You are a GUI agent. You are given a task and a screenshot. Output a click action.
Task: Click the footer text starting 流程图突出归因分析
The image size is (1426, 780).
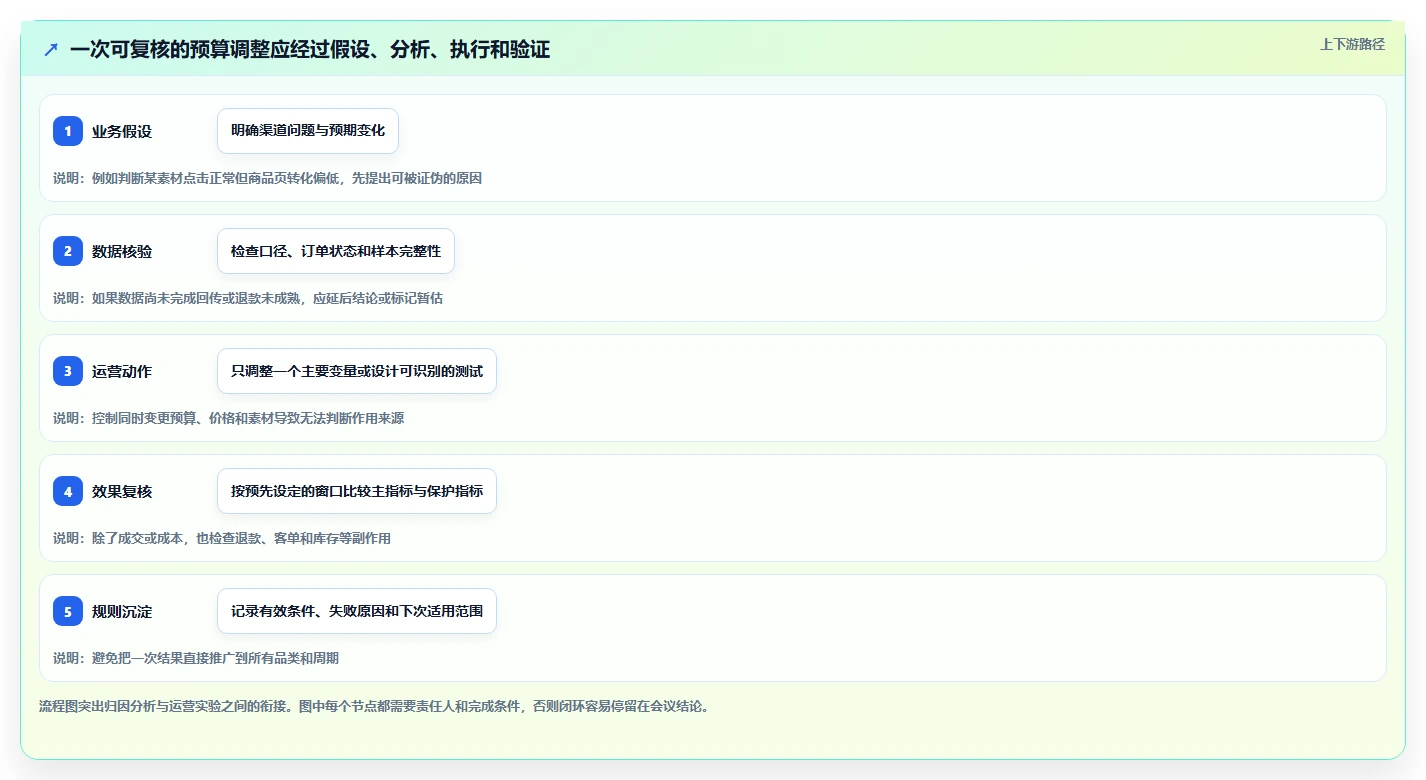374,706
